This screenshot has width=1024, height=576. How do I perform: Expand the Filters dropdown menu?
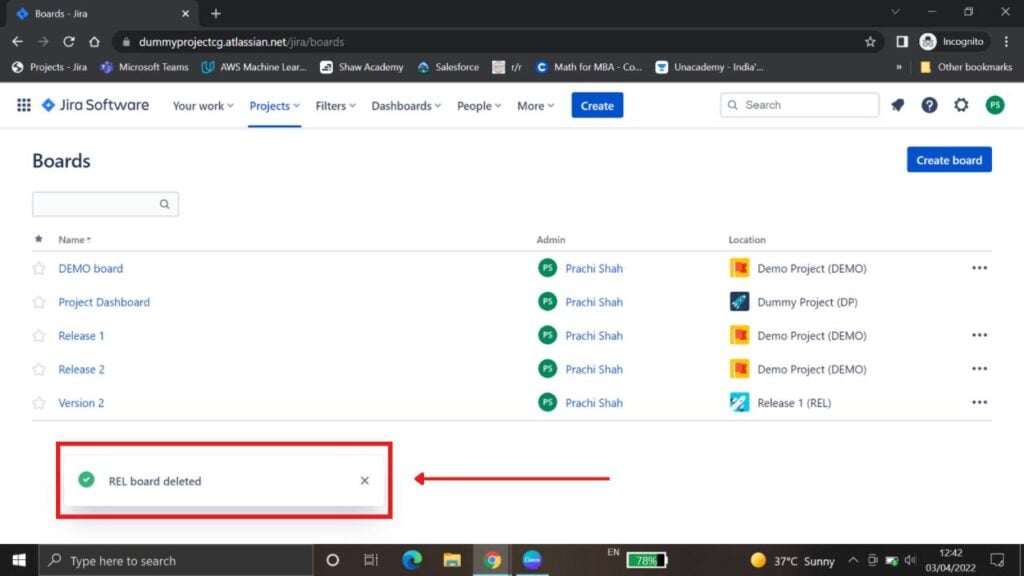point(335,106)
